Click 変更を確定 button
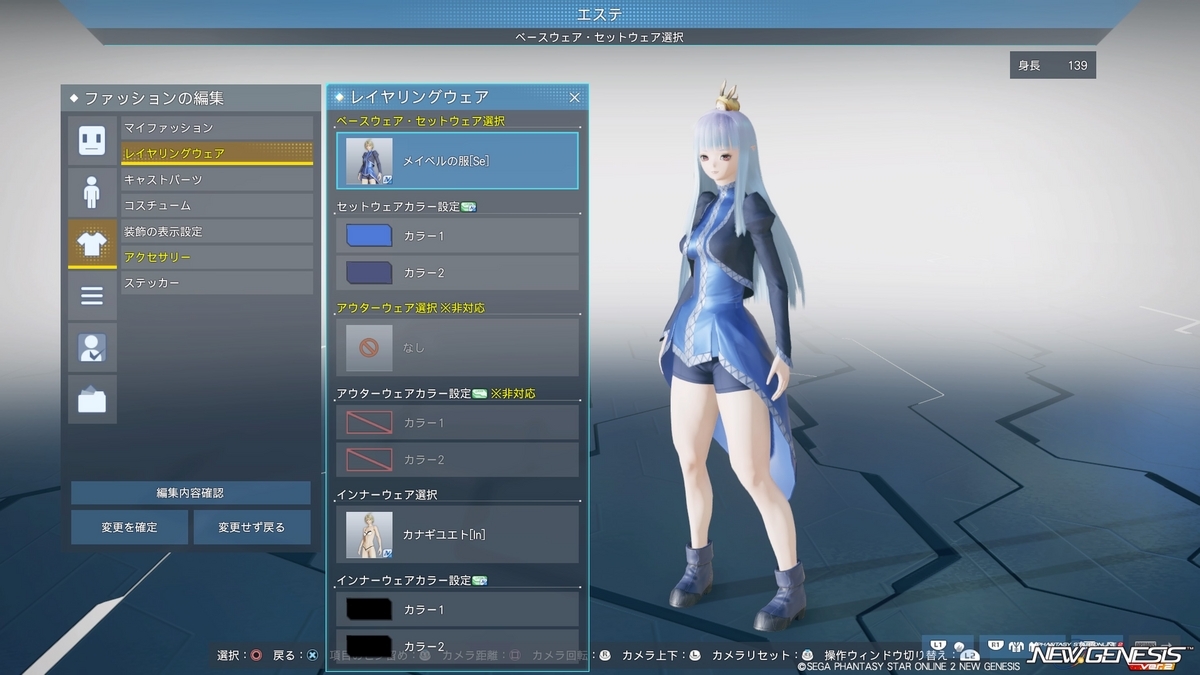This screenshot has height=675, width=1200. coord(129,527)
